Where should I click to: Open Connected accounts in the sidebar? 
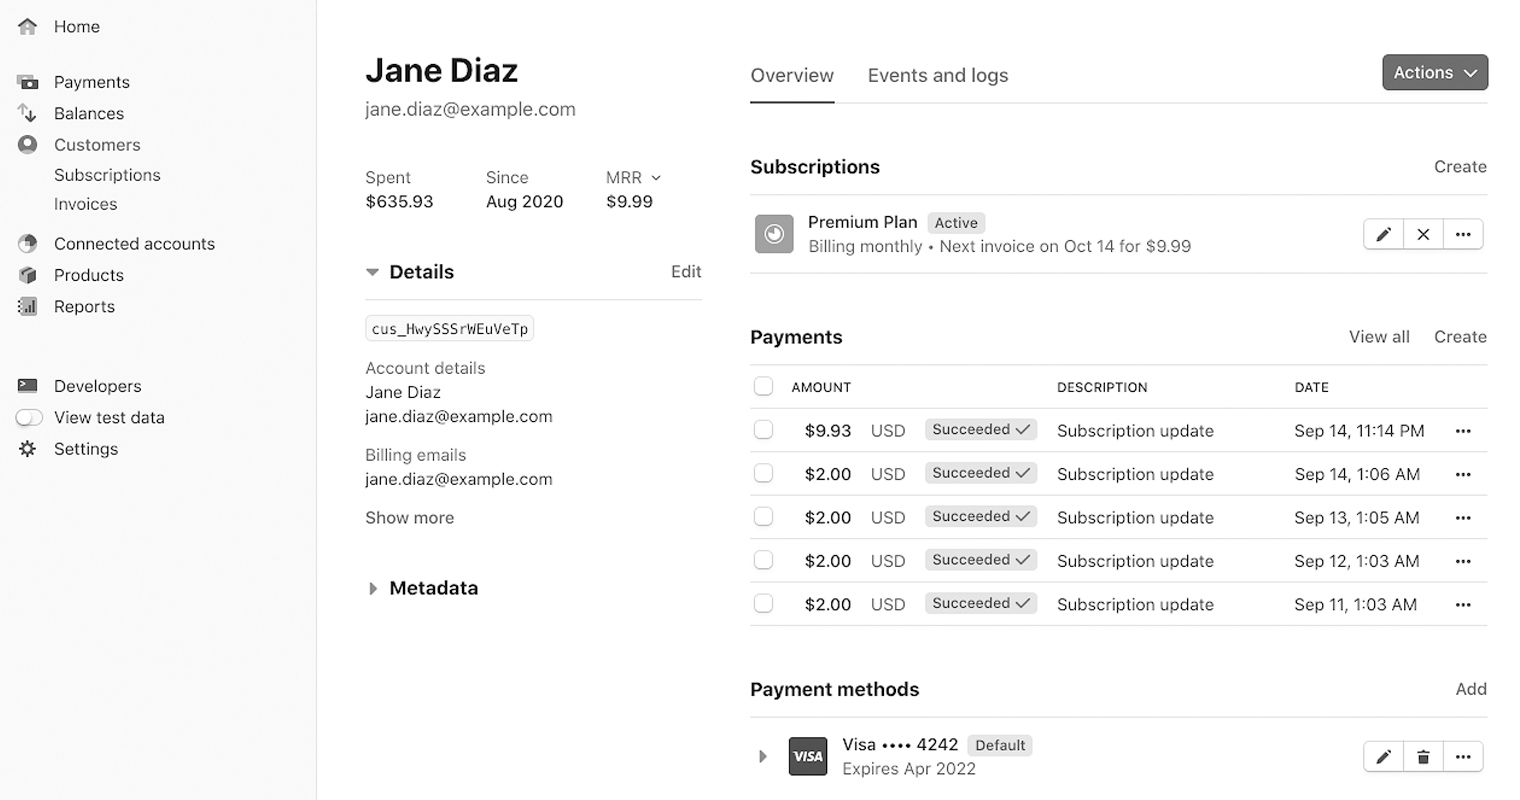click(x=134, y=244)
